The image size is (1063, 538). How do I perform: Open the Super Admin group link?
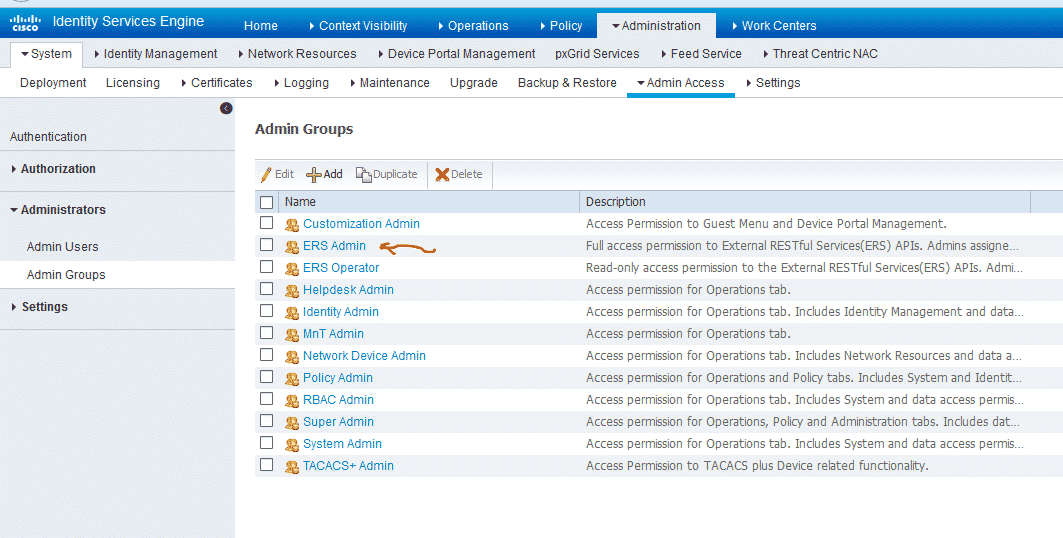pos(338,421)
